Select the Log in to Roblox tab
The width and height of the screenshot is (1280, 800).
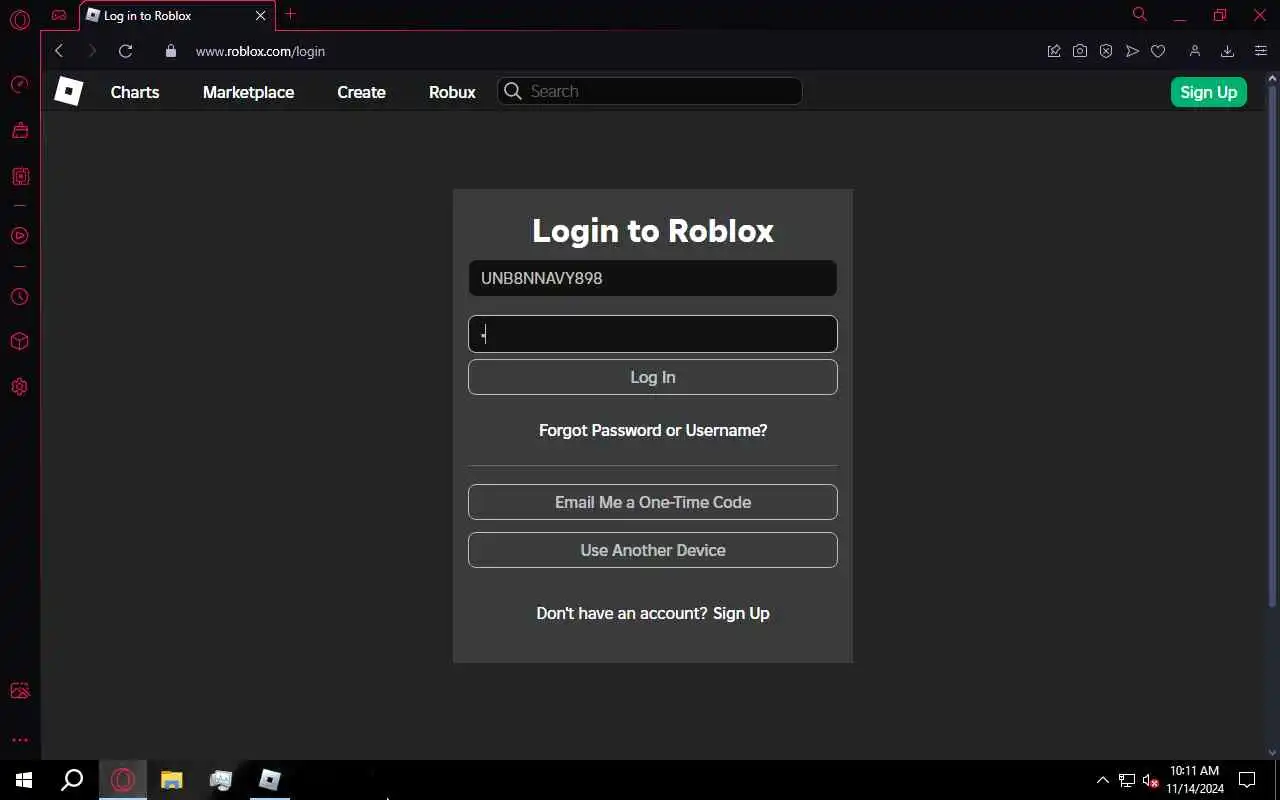point(175,16)
